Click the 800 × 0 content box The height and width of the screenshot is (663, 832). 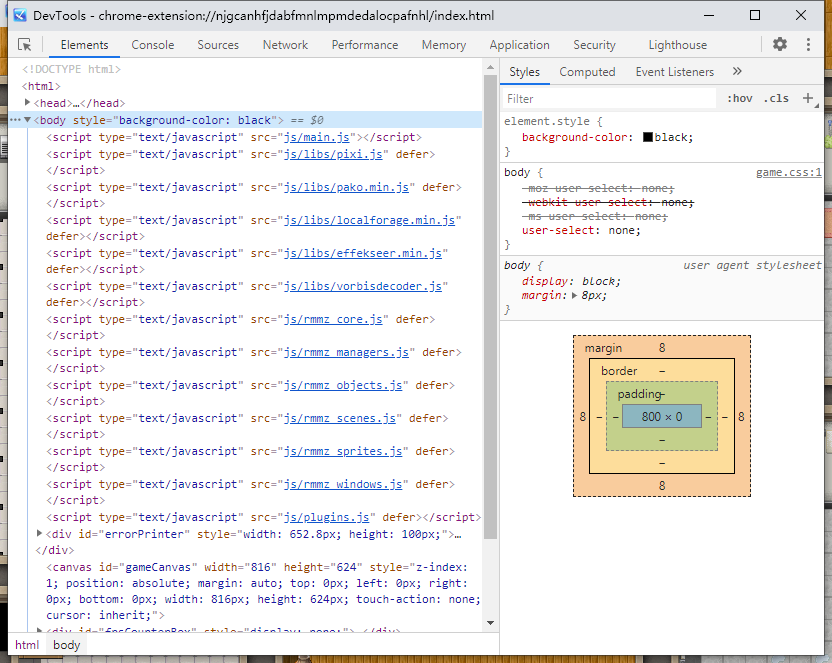(662, 416)
